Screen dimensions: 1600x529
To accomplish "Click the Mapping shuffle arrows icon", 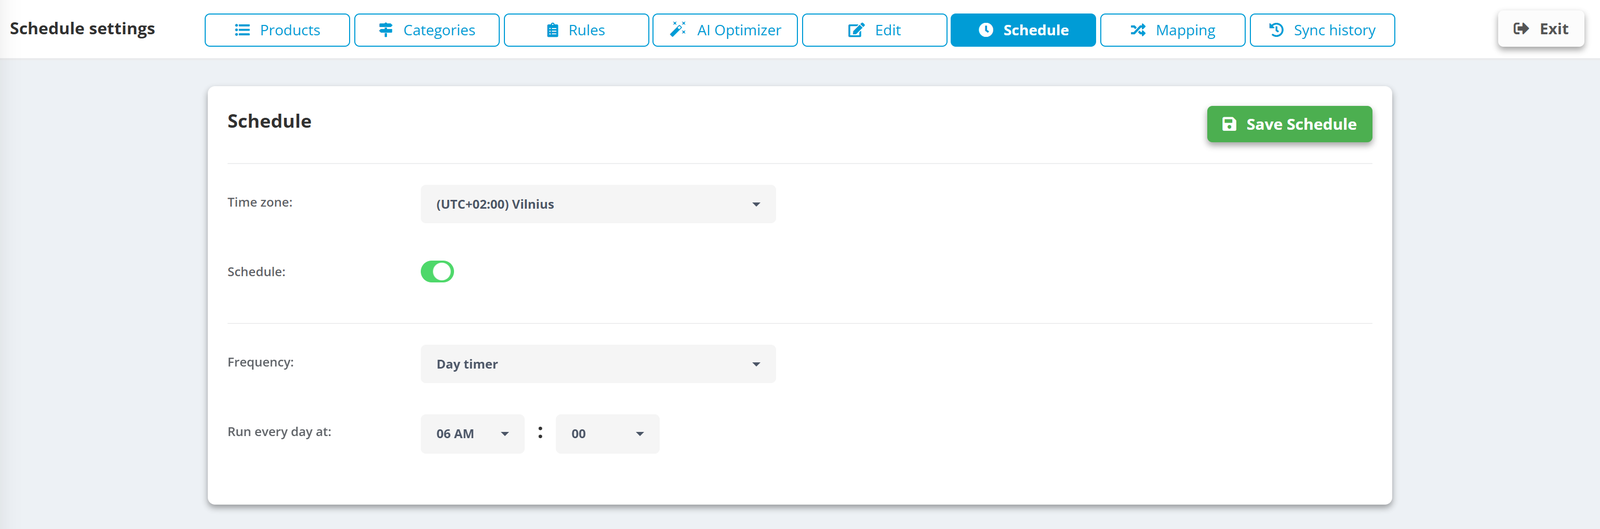I will click(1138, 30).
